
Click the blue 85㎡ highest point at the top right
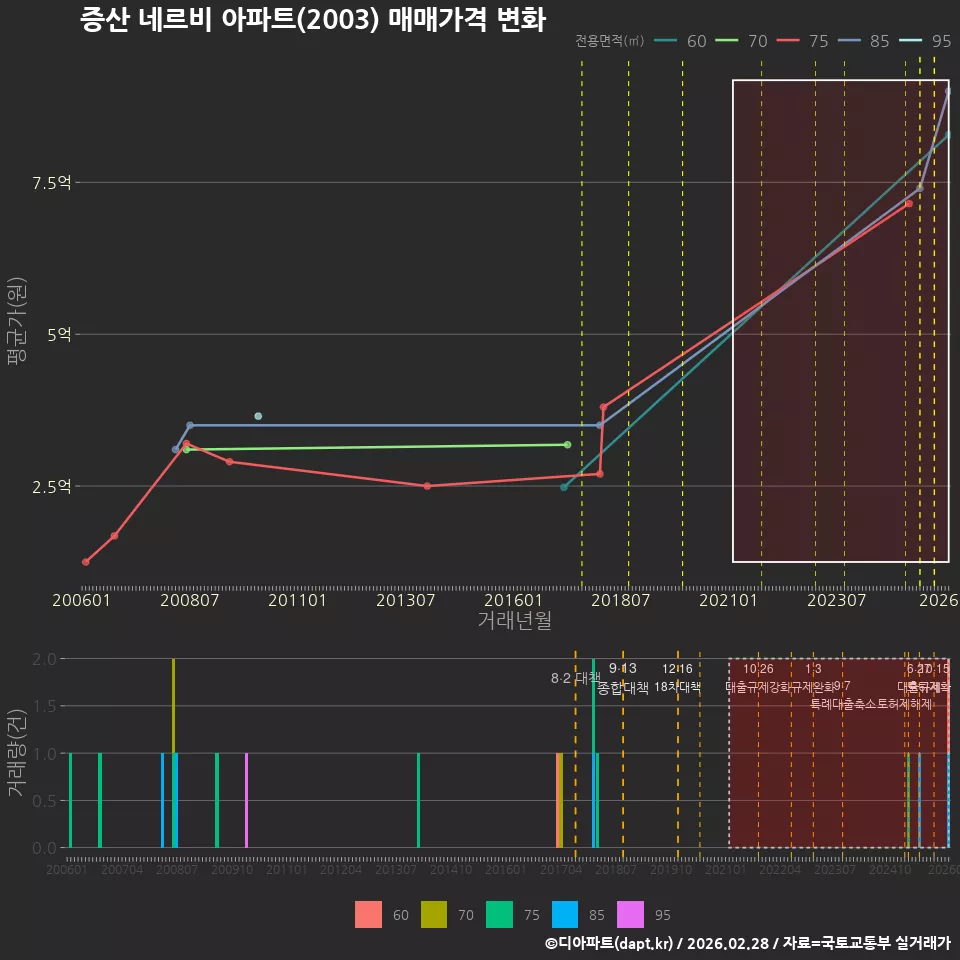(948, 91)
